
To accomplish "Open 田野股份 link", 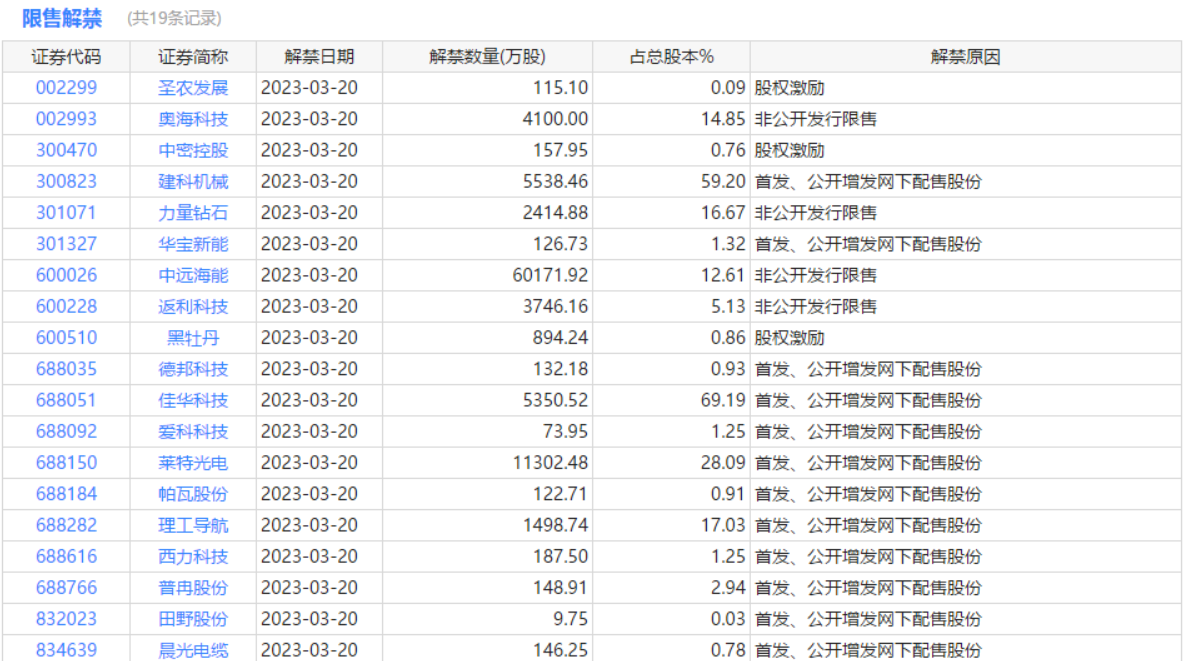I will click(193, 619).
